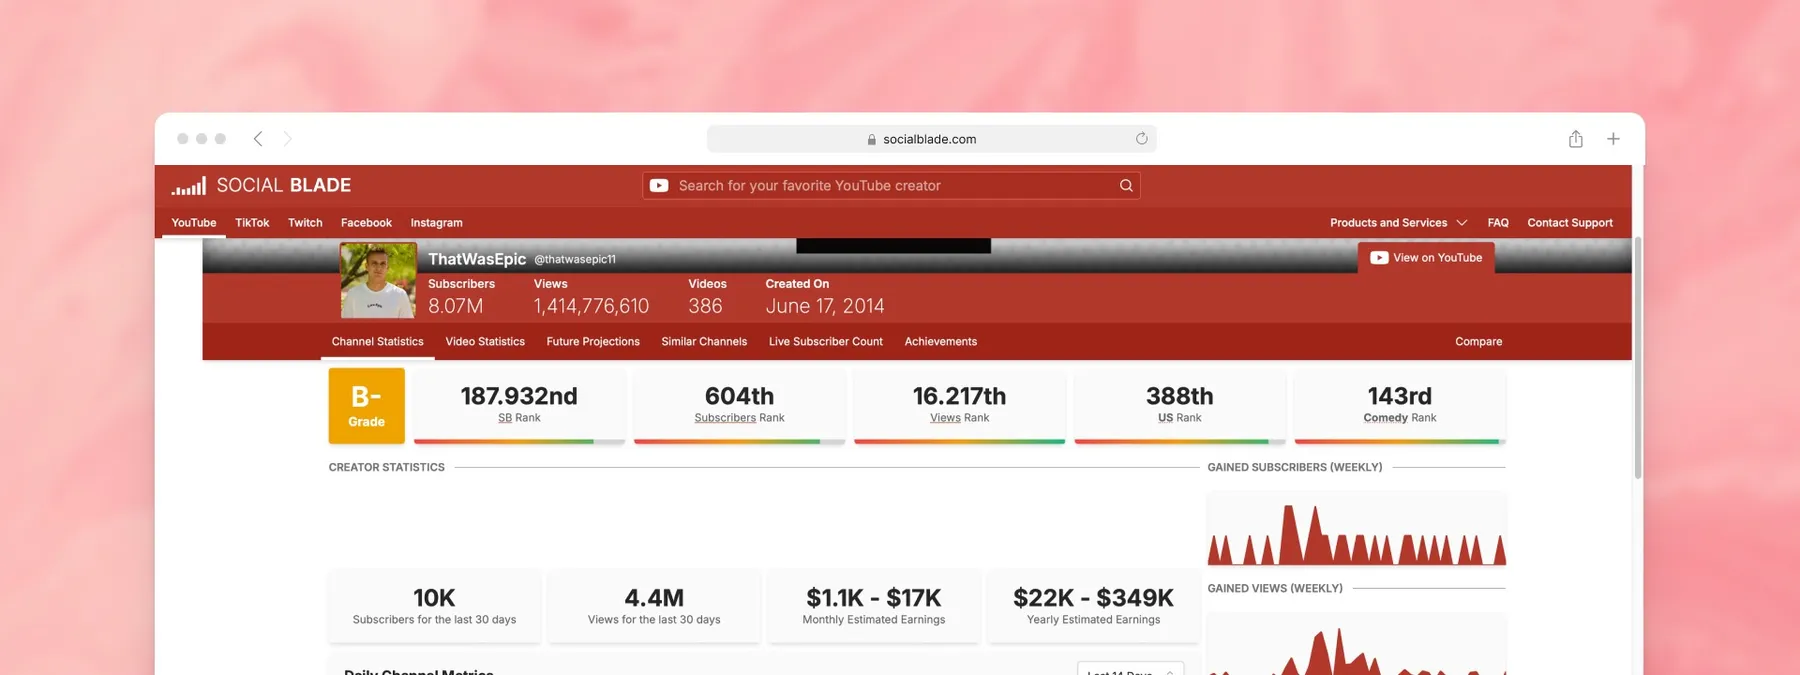Click the 388th US Rank card

coord(1180,406)
